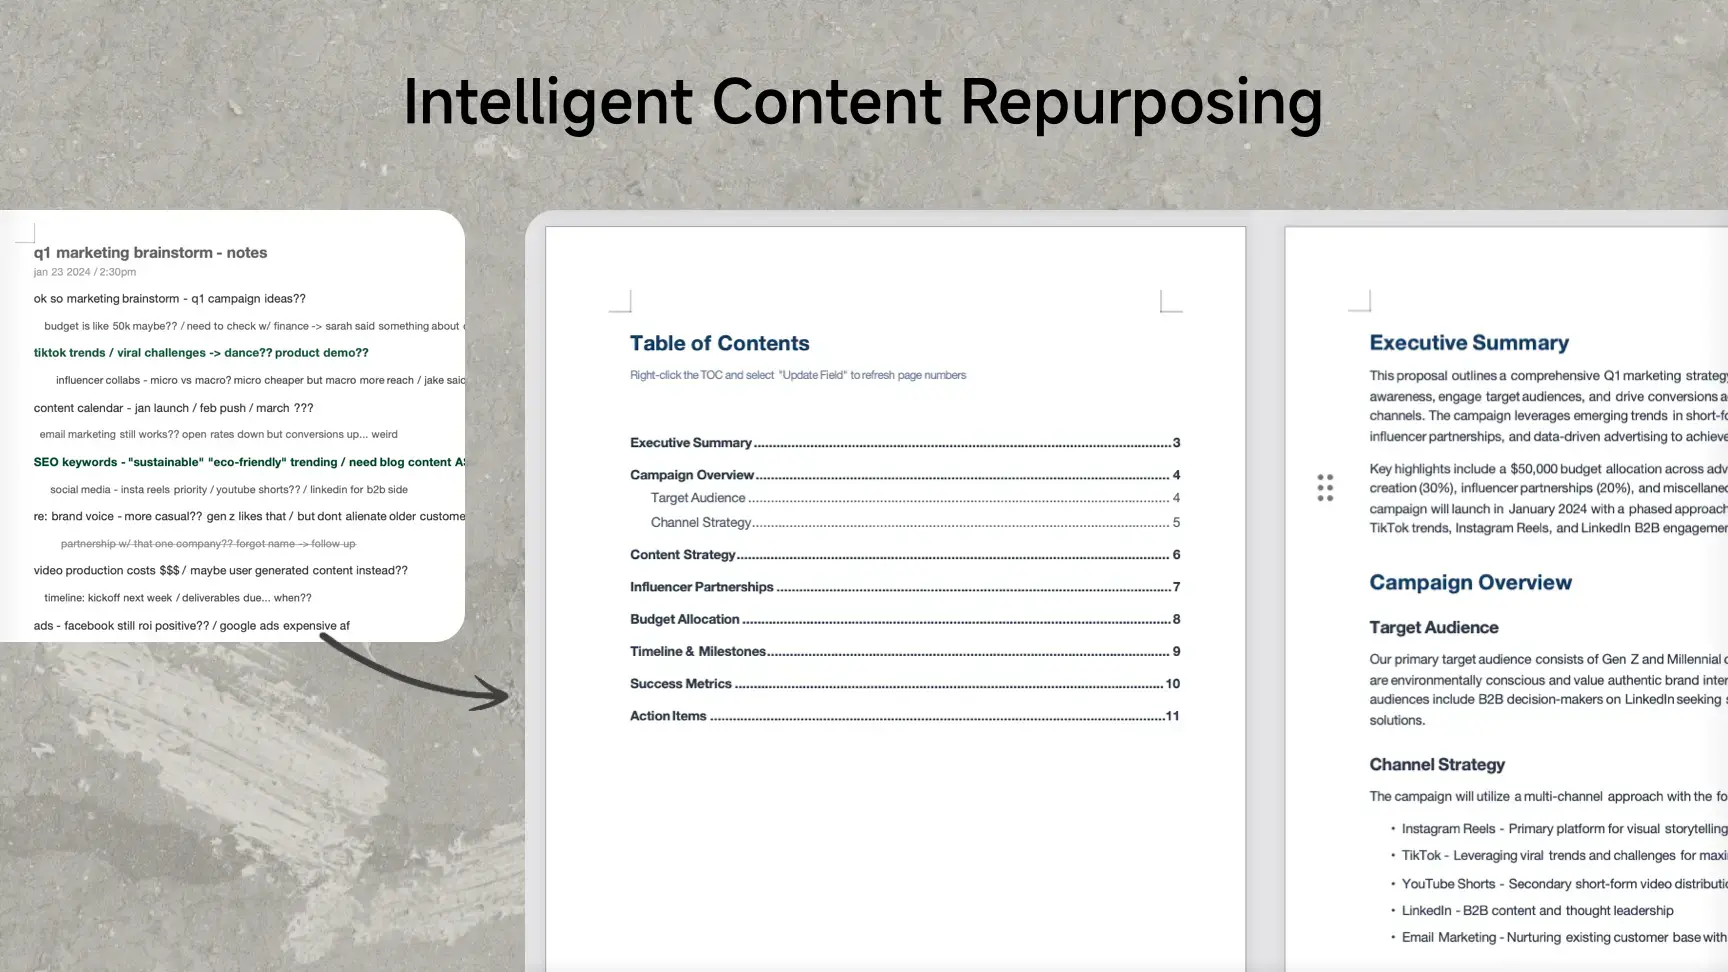Select the Target Audience TOC sub-entry

[697, 497]
